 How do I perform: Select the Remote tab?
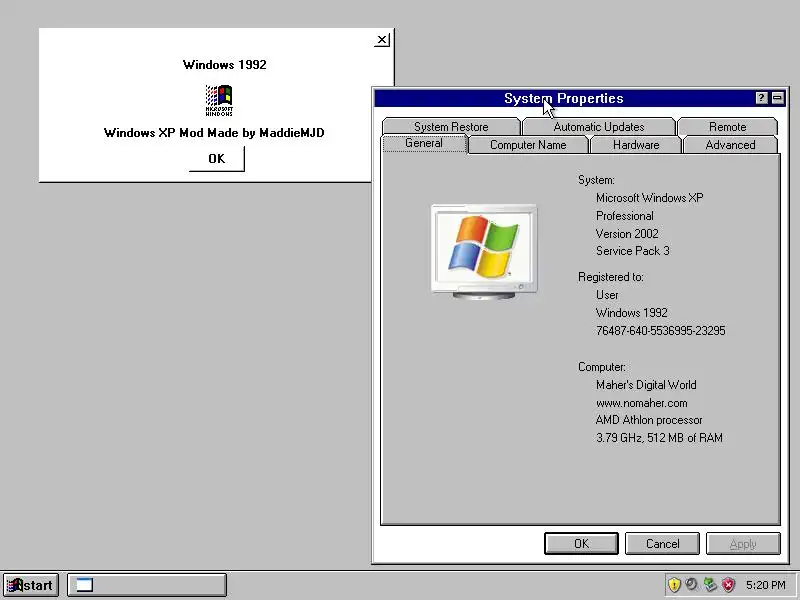click(x=728, y=127)
